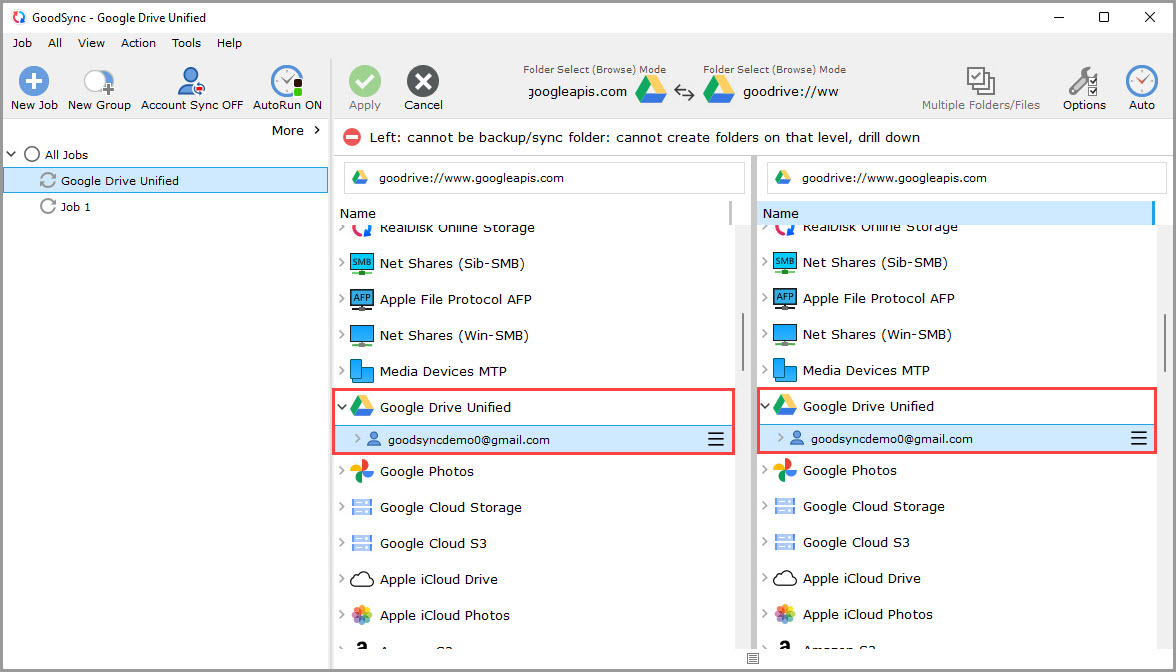The height and width of the screenshot is (672, 1176).
Task: Open the Help menu
Action: (230, 43)
